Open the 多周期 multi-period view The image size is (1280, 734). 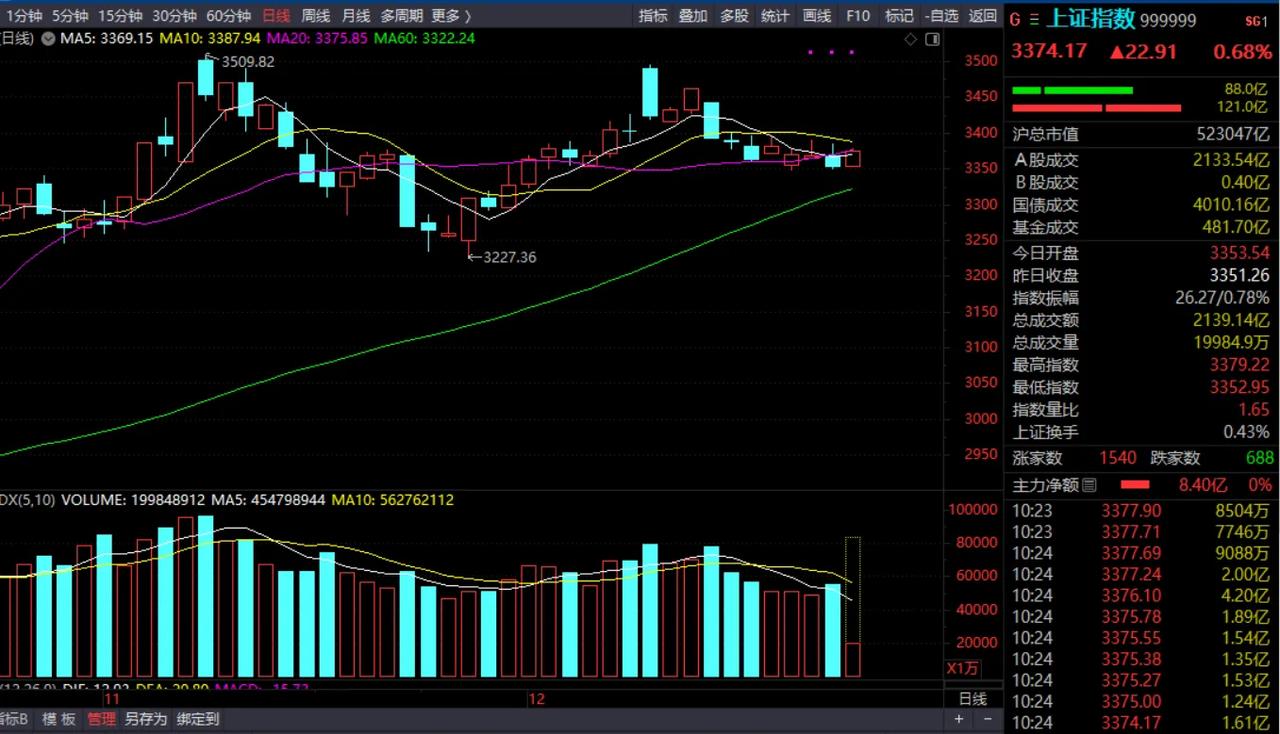tap(402, 16)
